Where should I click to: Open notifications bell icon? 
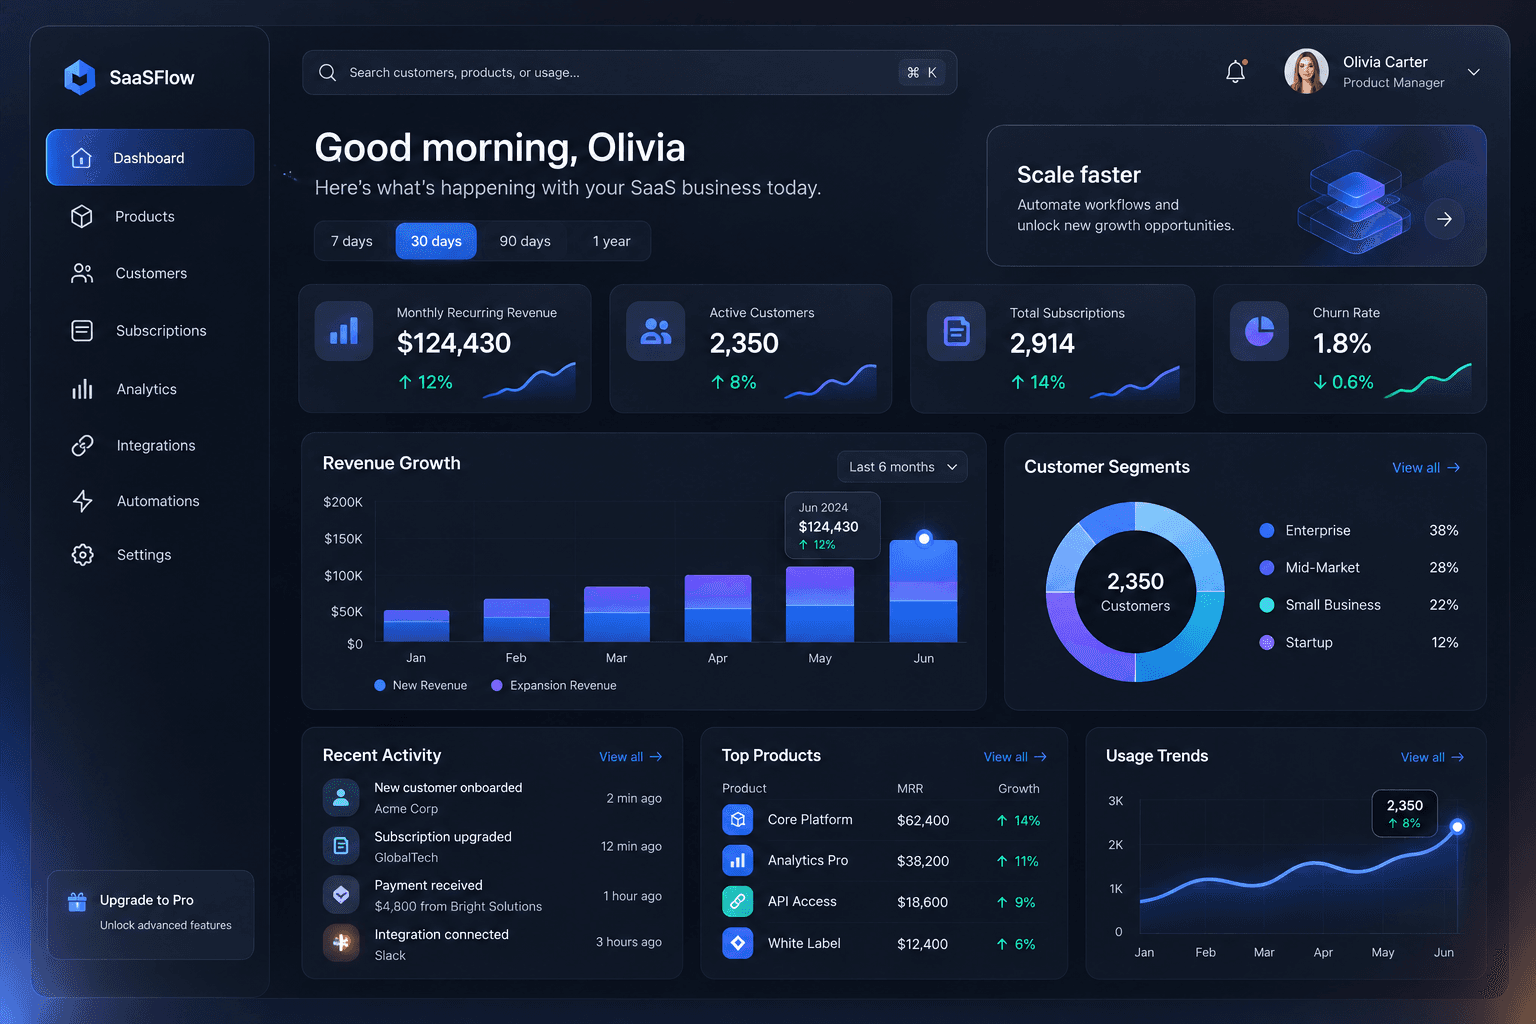(x=1236, y=72)
